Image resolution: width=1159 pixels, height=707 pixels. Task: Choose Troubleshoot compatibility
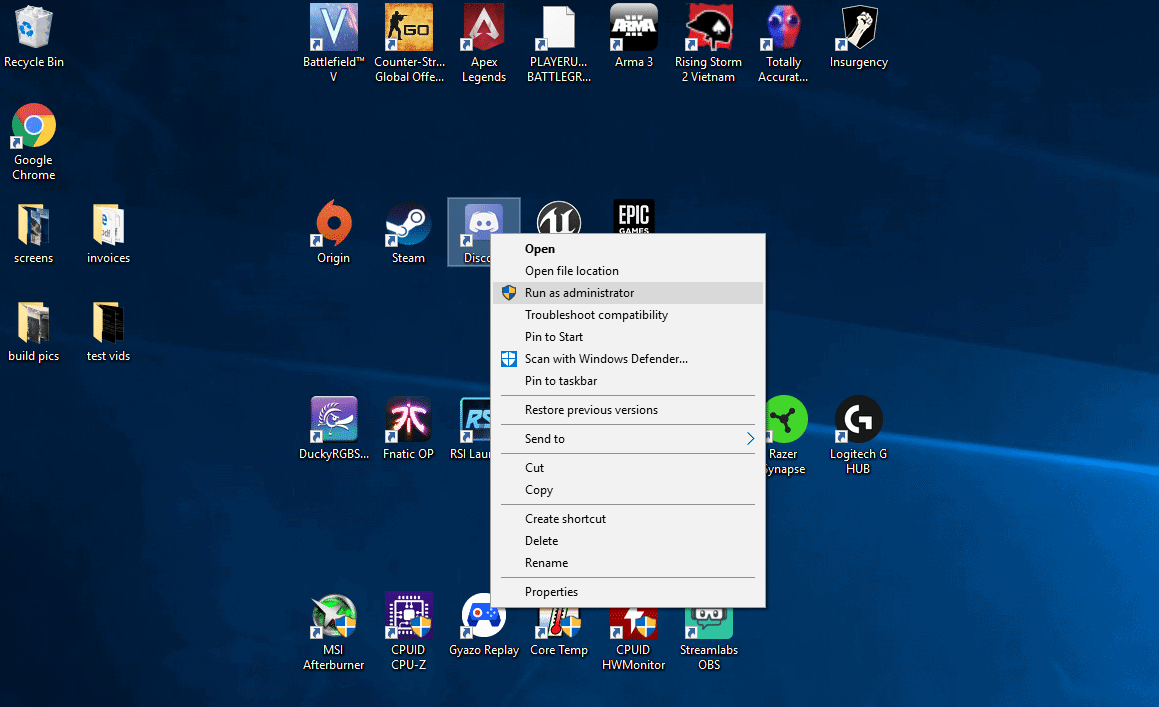click(x=628, y=315)
